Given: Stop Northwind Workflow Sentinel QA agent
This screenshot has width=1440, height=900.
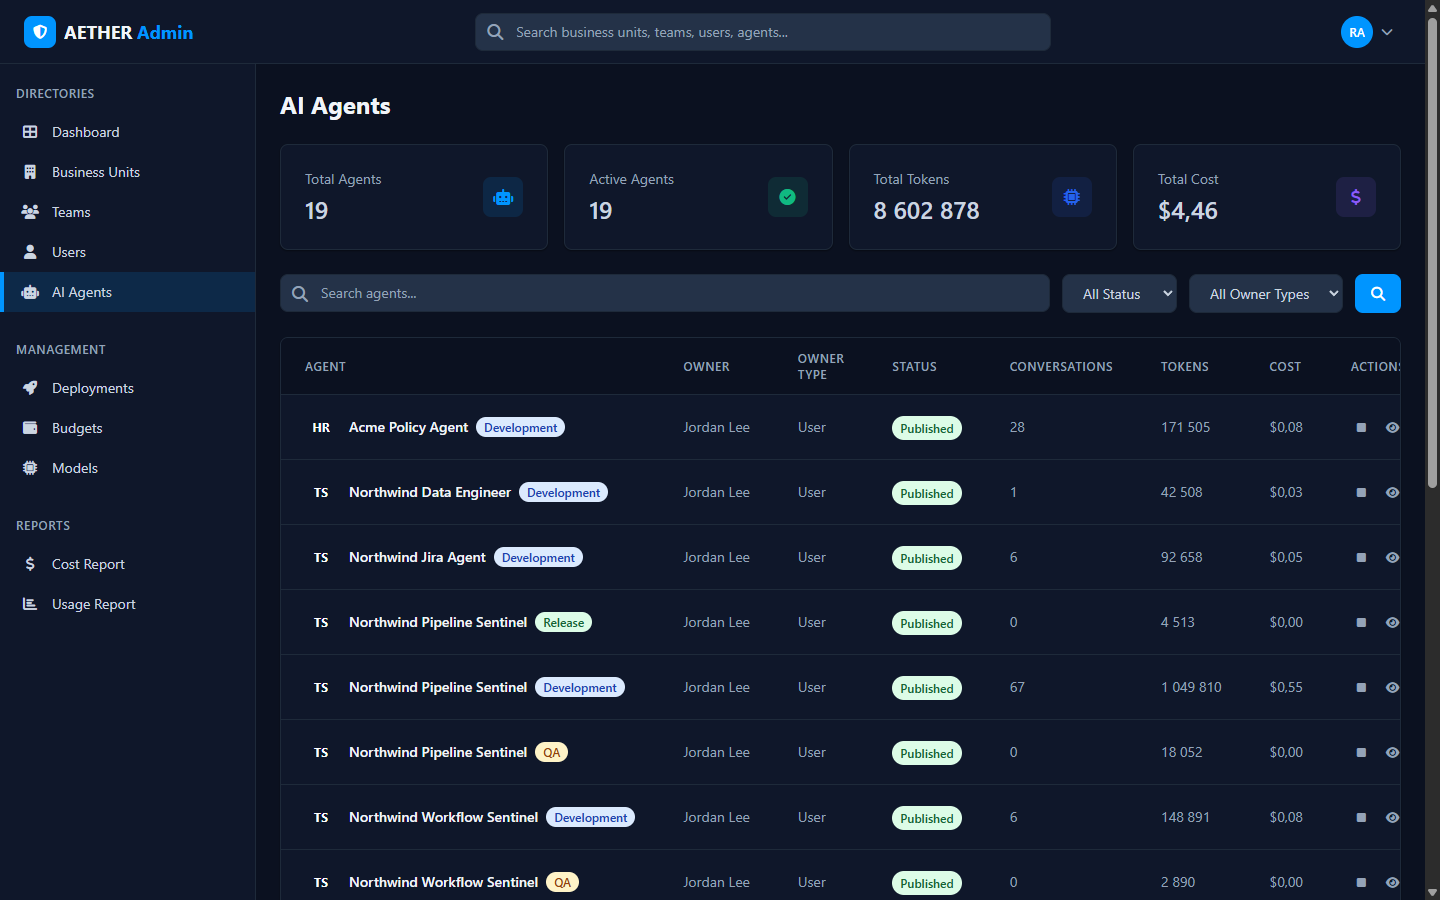Looking at the screenshot, I should [x=1361, y=882].
